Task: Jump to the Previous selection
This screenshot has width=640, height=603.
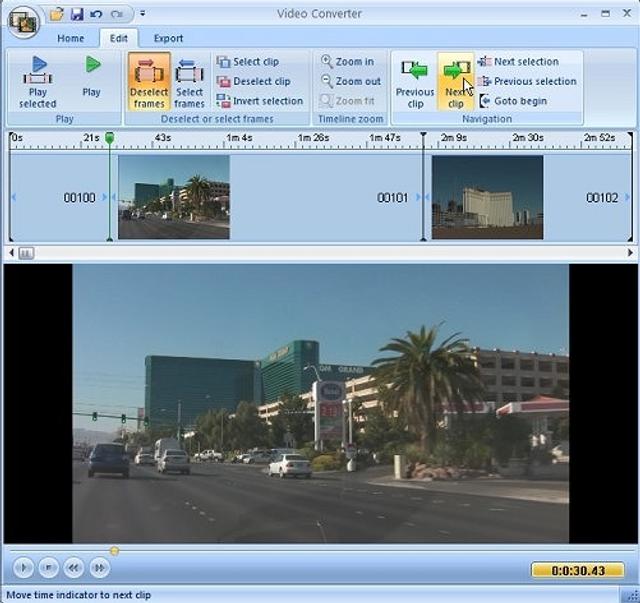Action: (x=526, y=81)
